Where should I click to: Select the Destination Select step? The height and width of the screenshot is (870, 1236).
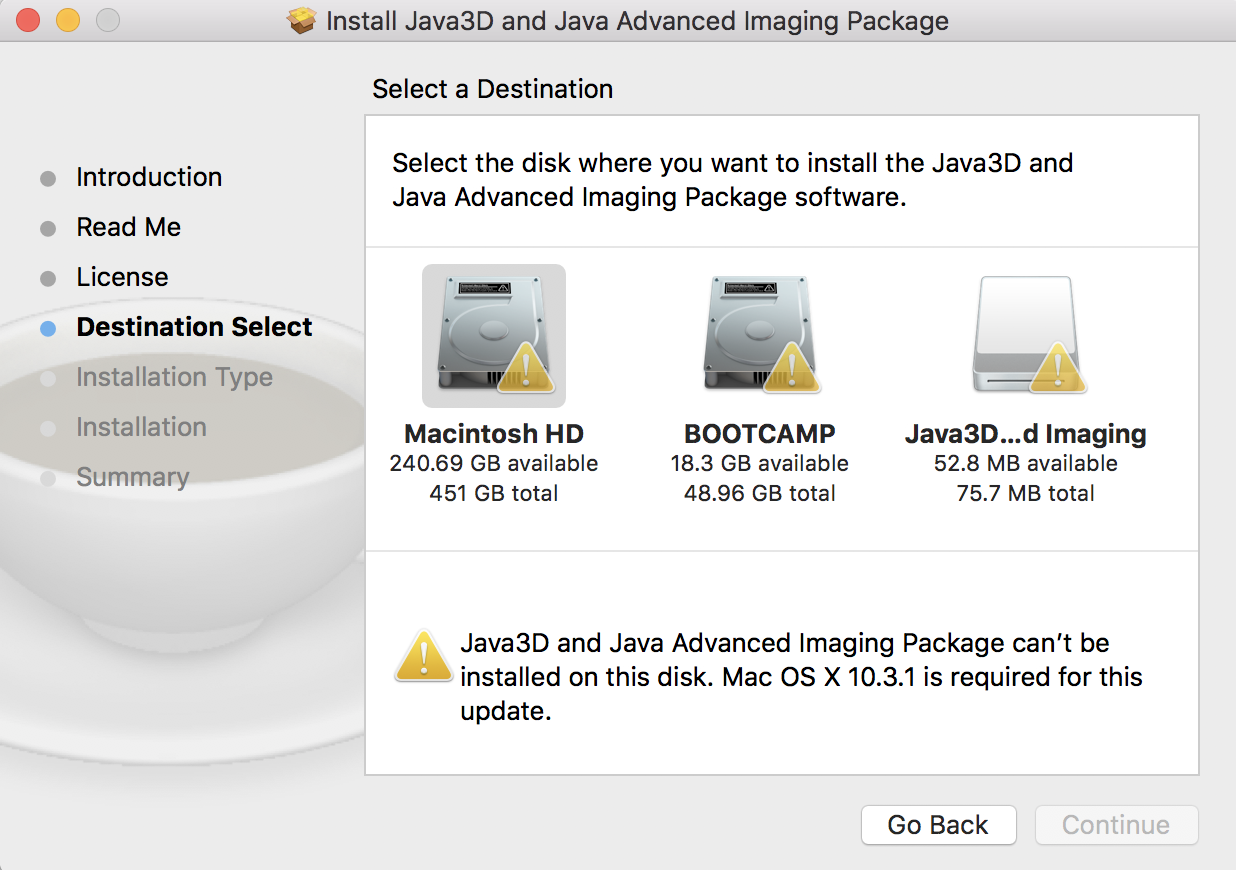(194, 327)
